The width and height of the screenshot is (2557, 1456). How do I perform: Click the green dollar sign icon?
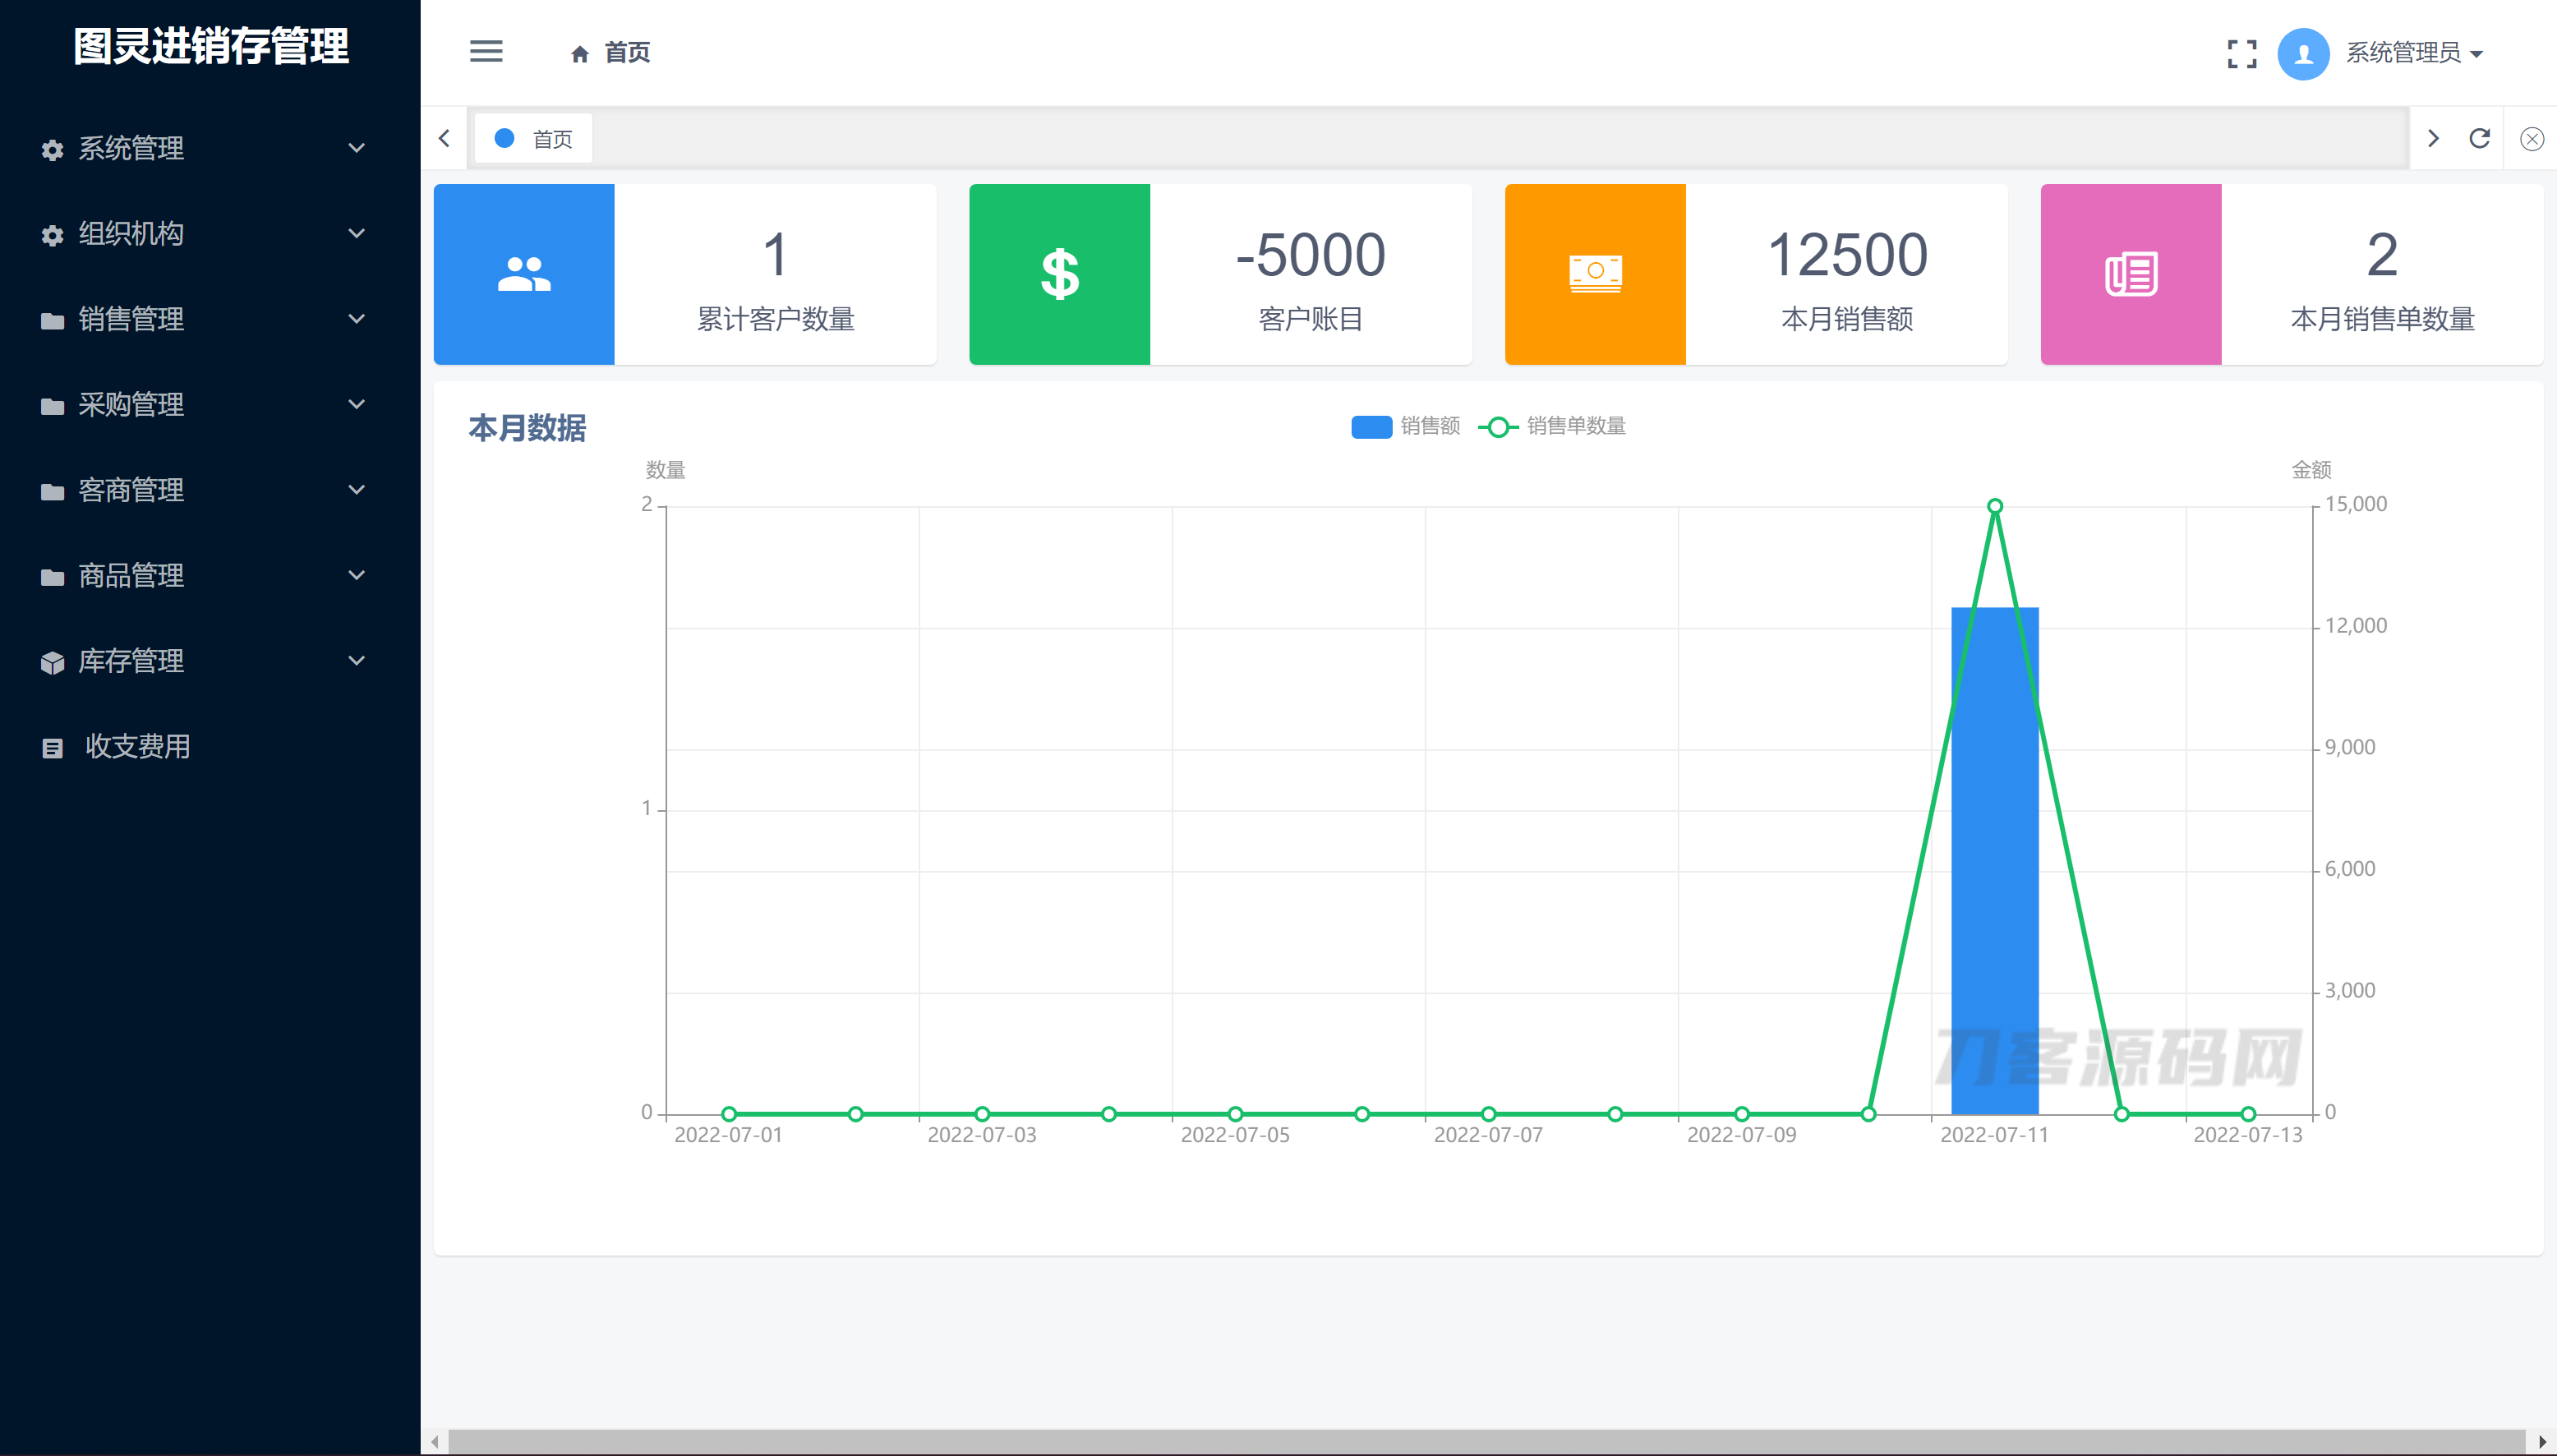point(1059,274)
